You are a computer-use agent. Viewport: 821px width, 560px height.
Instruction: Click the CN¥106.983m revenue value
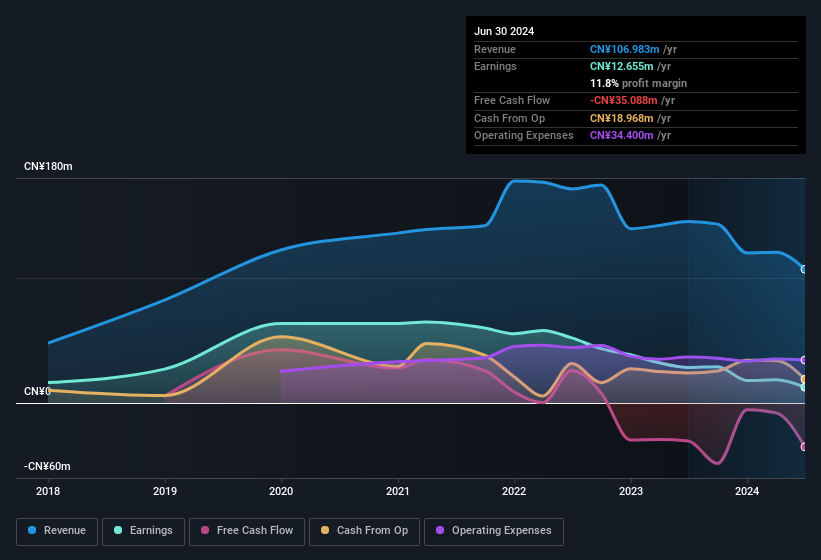[x=625, y=49]
